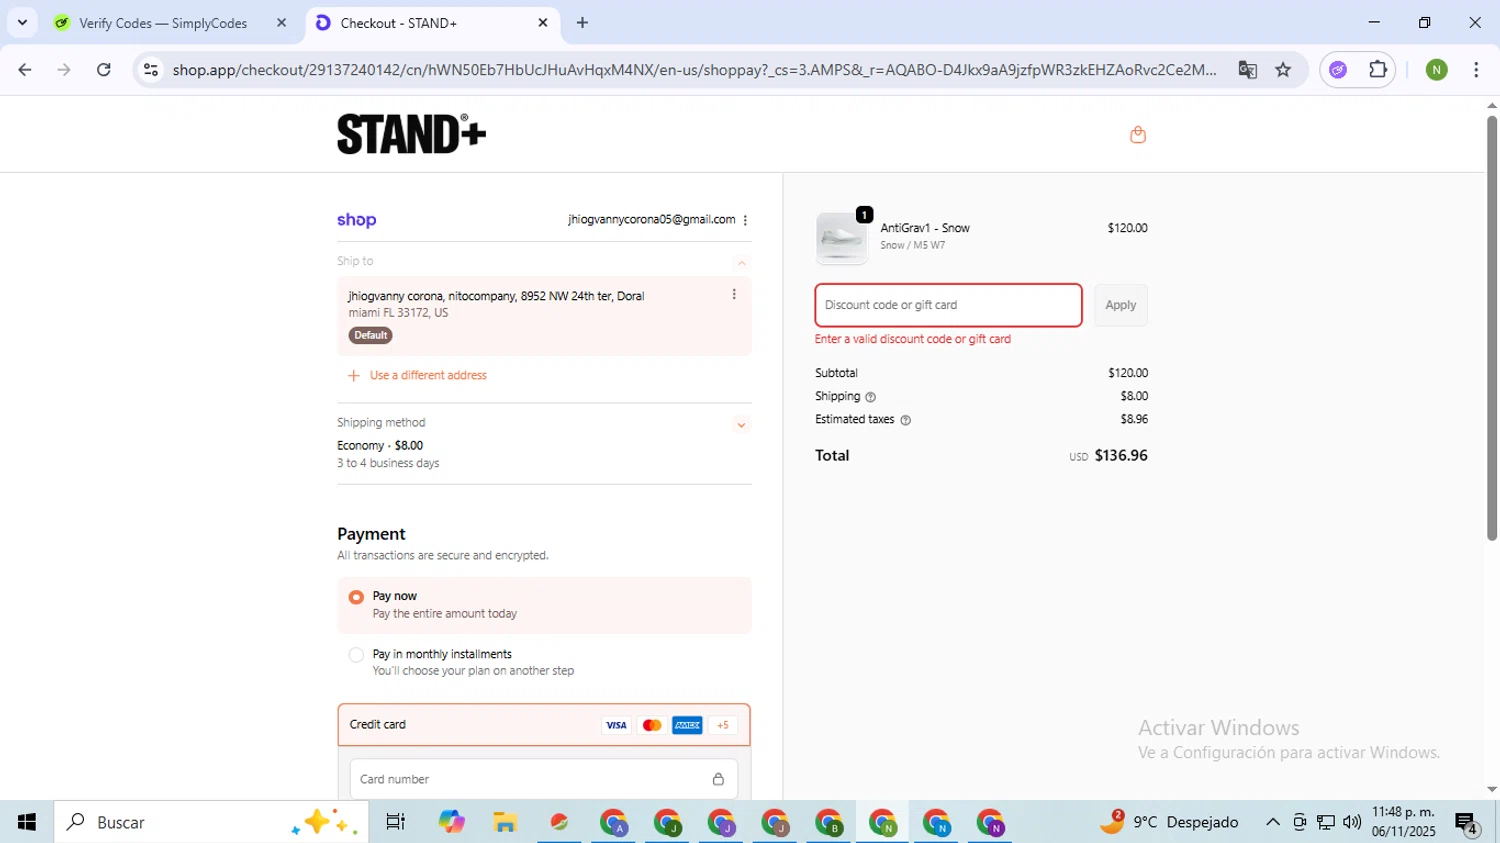The width and height of the screenshot is (1500, 843).
Task: Click the Visa card icon
Action: 616,725
